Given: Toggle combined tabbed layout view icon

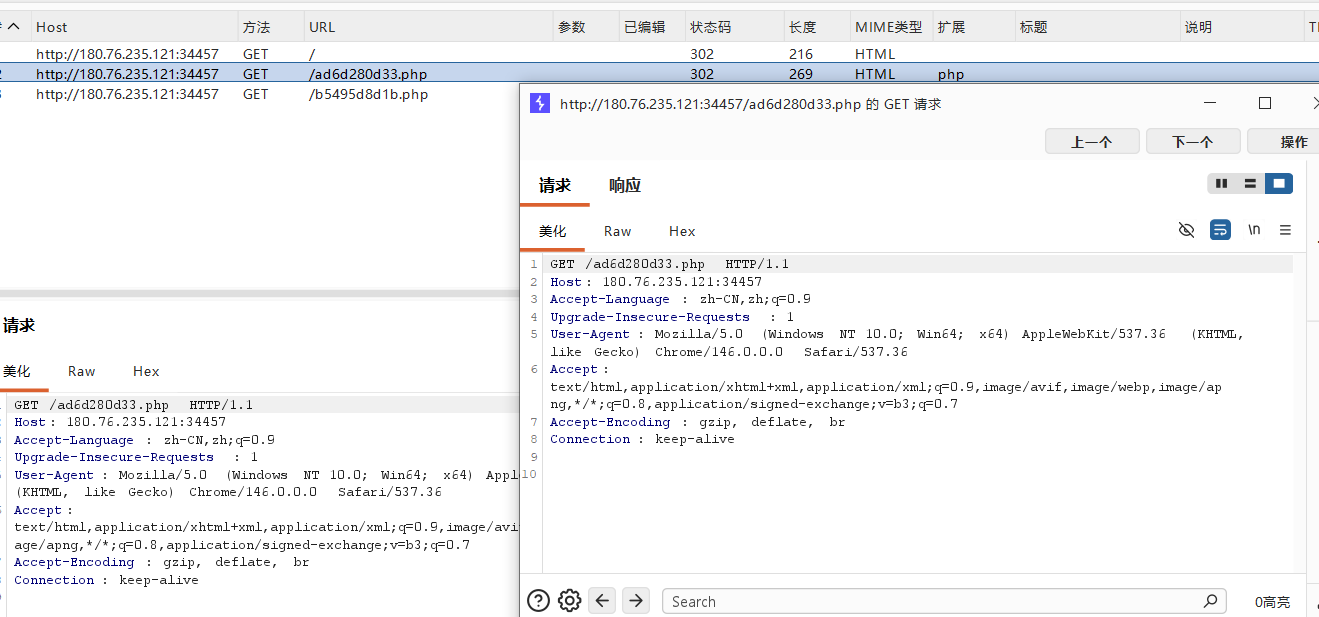Looking at the screenshot, I should tap(1278, 183).
